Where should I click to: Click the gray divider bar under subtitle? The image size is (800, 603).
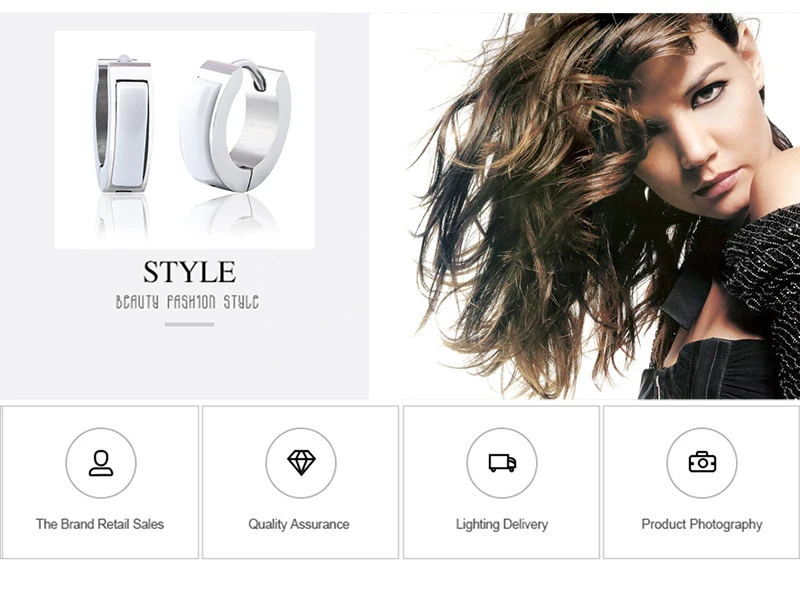tap(189, 324)
